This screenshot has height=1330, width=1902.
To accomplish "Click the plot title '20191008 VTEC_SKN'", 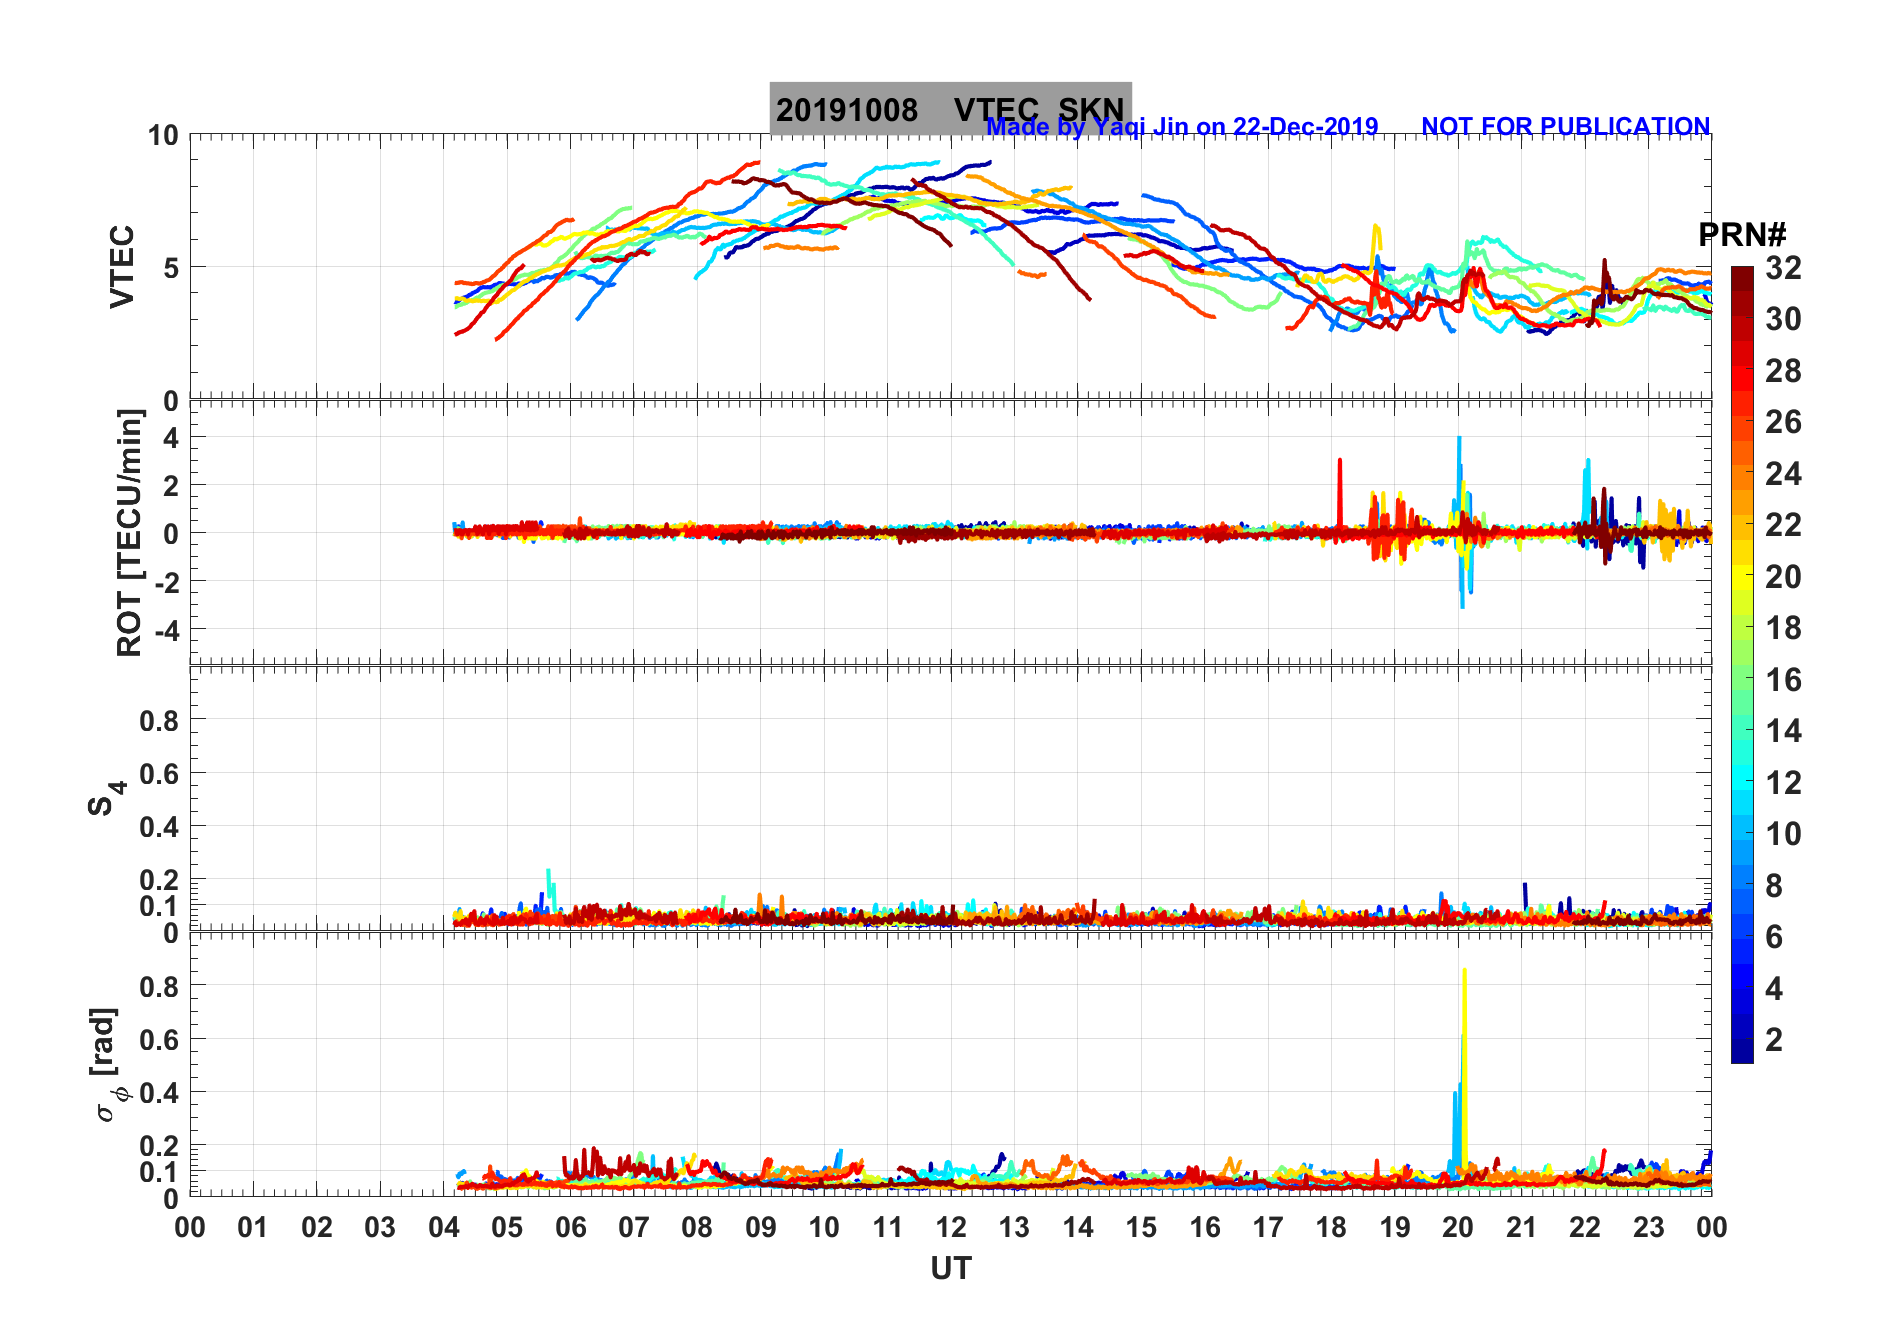I will (950, 109).
